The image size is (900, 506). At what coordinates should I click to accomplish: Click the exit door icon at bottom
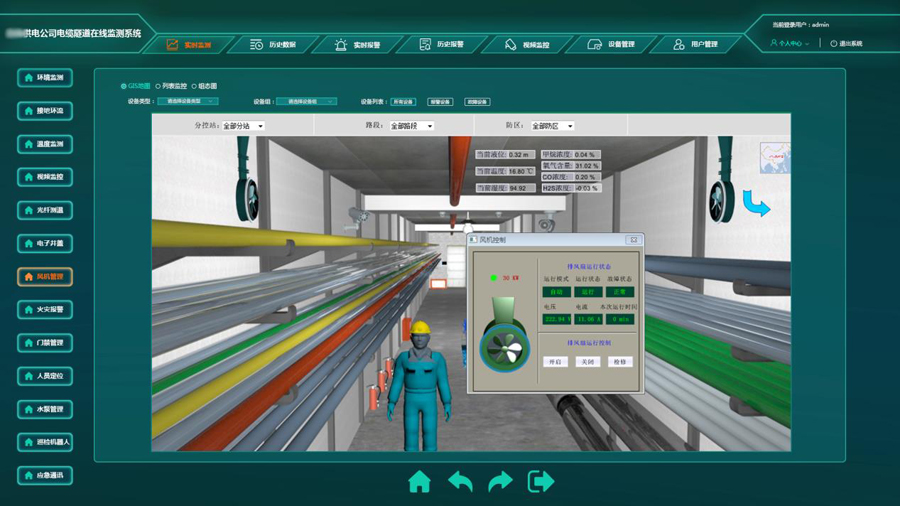tap(541, 482)
